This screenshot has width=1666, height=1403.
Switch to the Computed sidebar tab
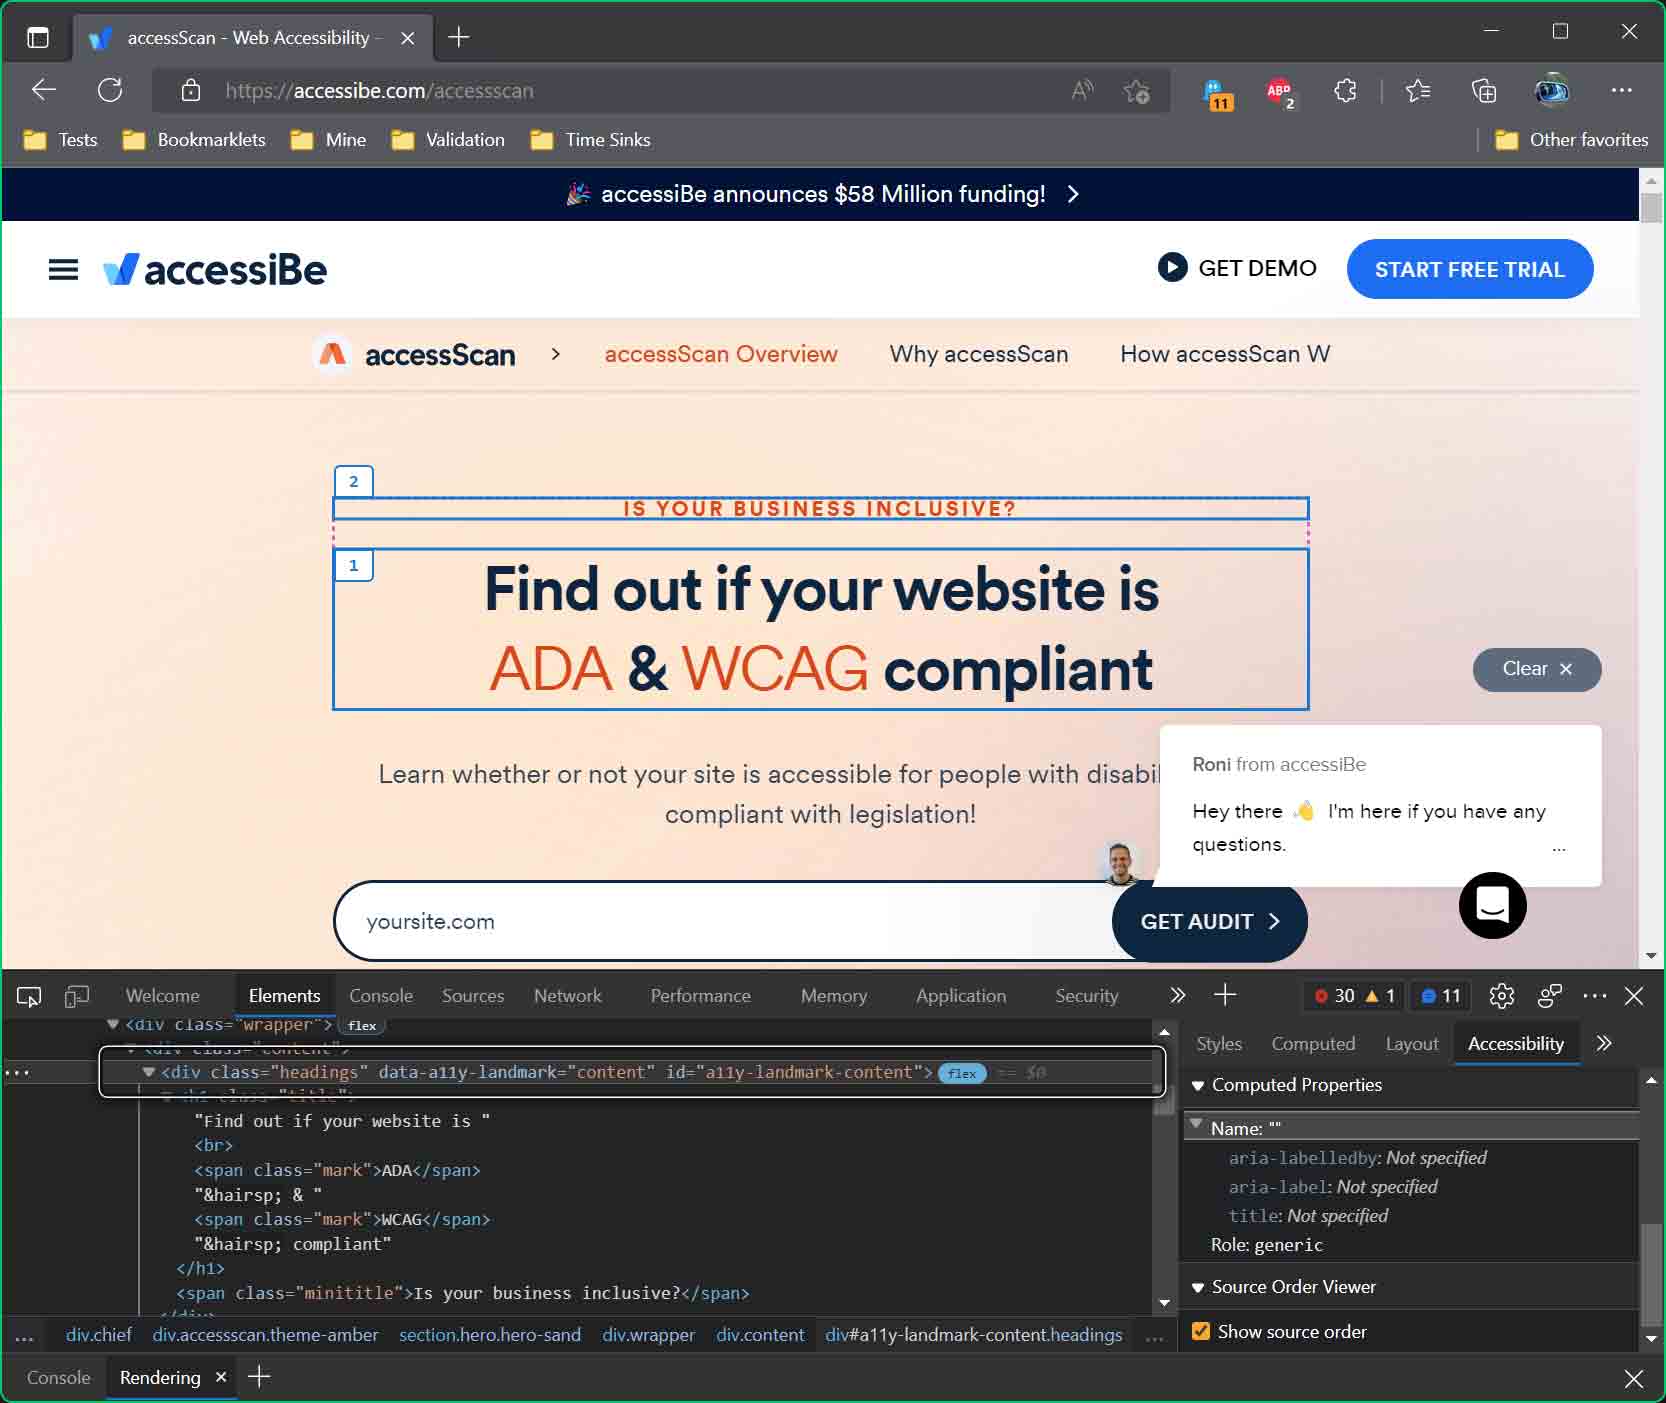click(1313, 1044)
